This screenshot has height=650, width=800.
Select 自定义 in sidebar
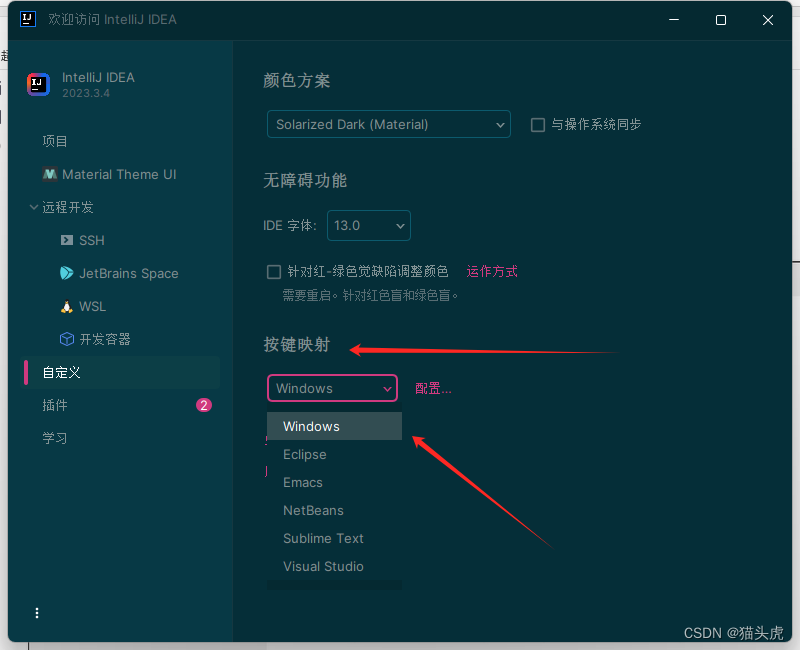click(x=122, y=372)
